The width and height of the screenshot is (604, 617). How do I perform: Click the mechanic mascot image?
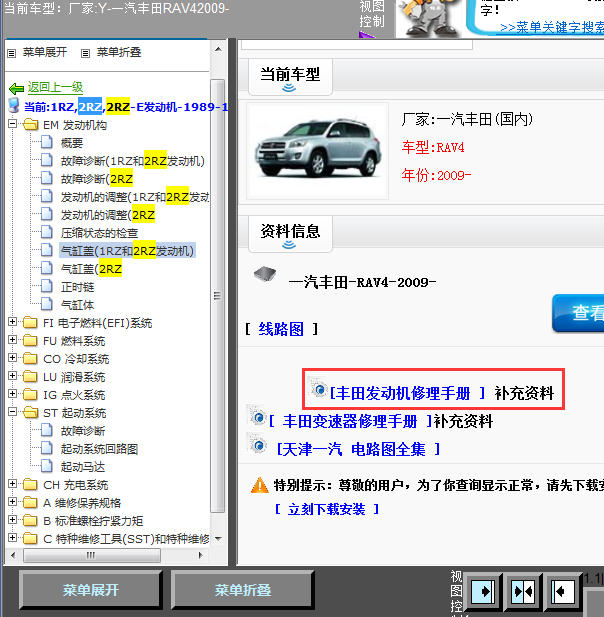(x=429, y=18)
